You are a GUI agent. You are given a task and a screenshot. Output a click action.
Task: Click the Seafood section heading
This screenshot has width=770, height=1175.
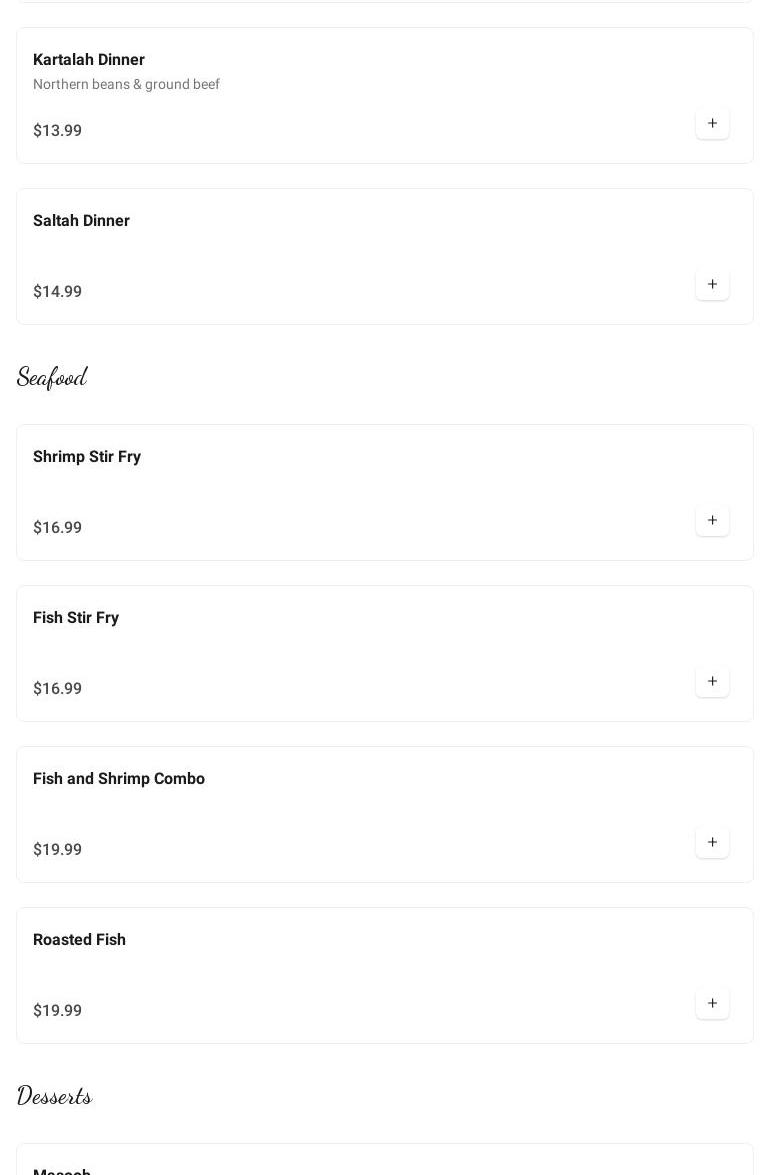click(x=52, y=377)
